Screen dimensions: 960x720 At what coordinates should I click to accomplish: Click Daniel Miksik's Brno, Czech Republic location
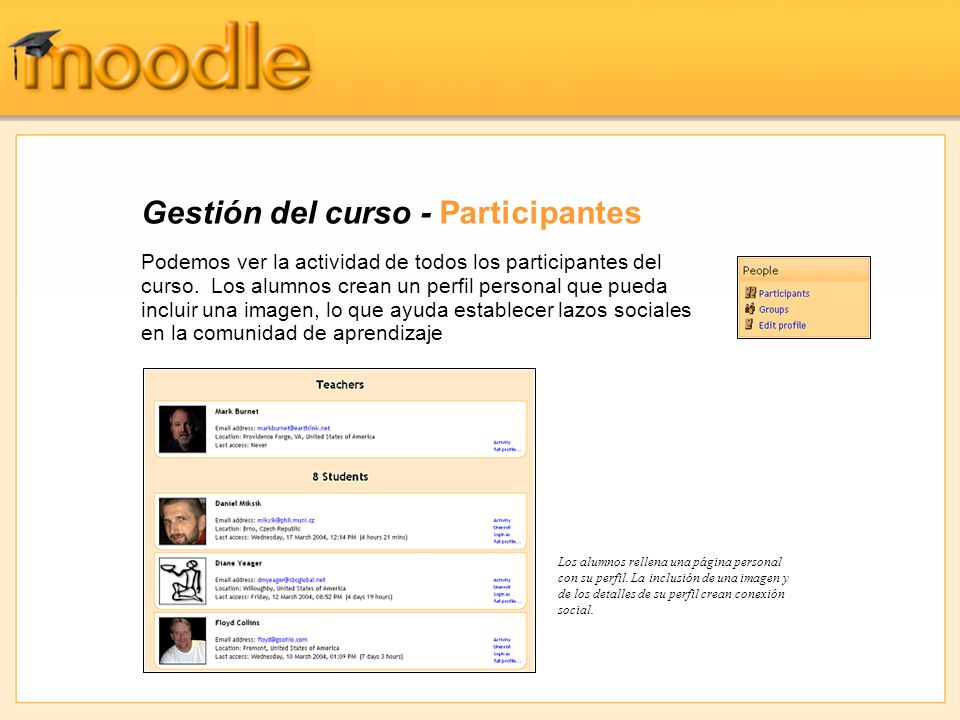[258, 528]
